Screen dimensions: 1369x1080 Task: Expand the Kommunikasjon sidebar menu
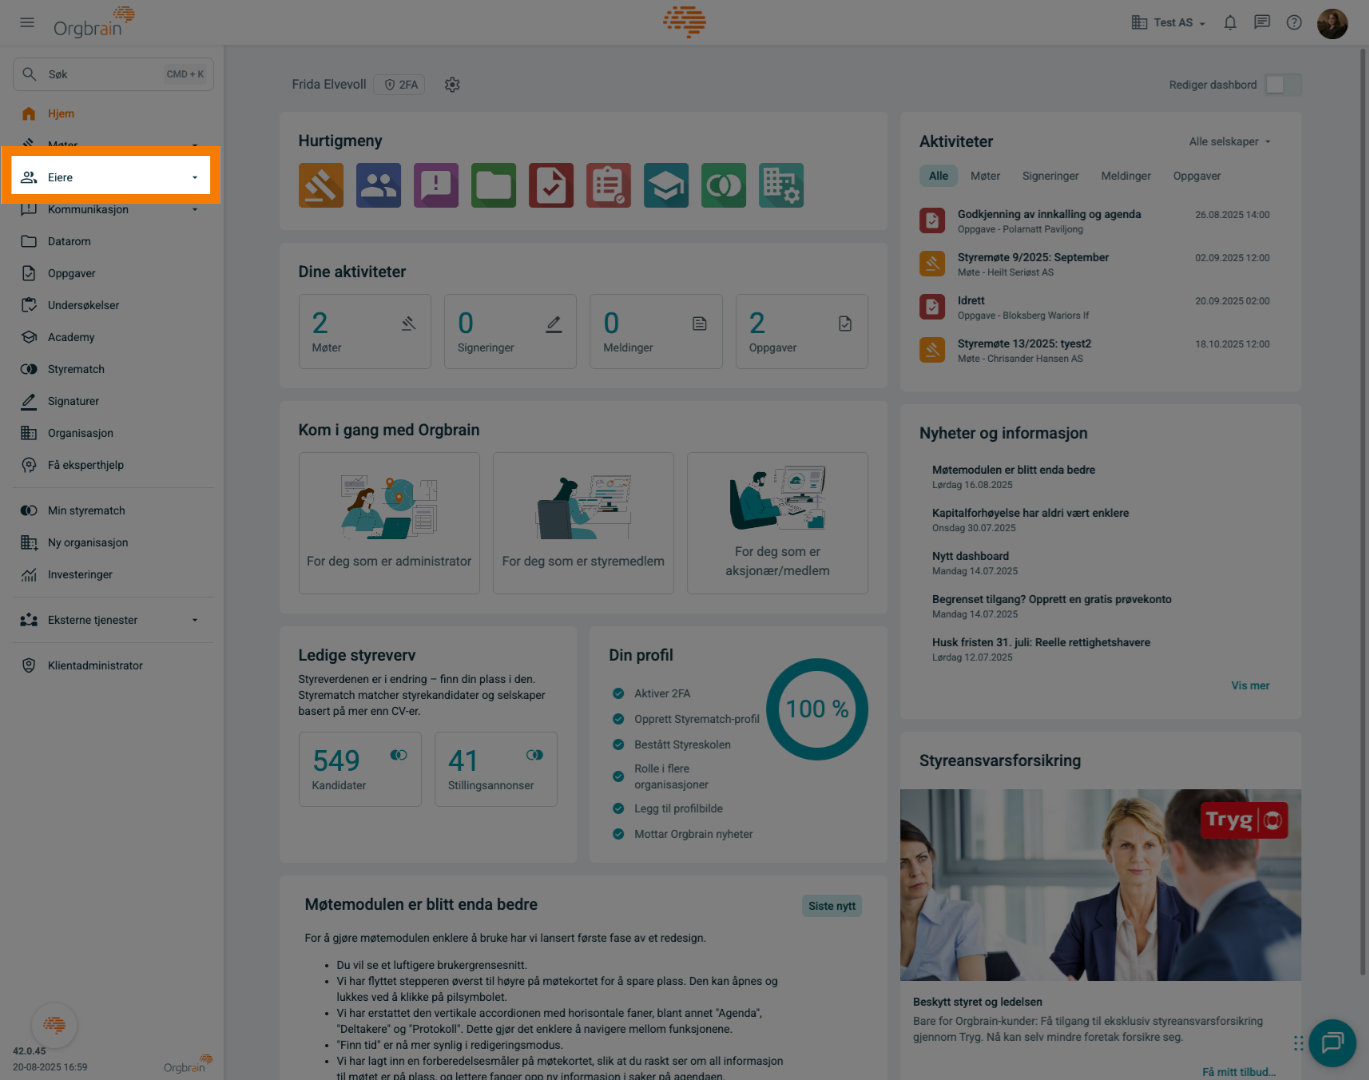(111, 209)
